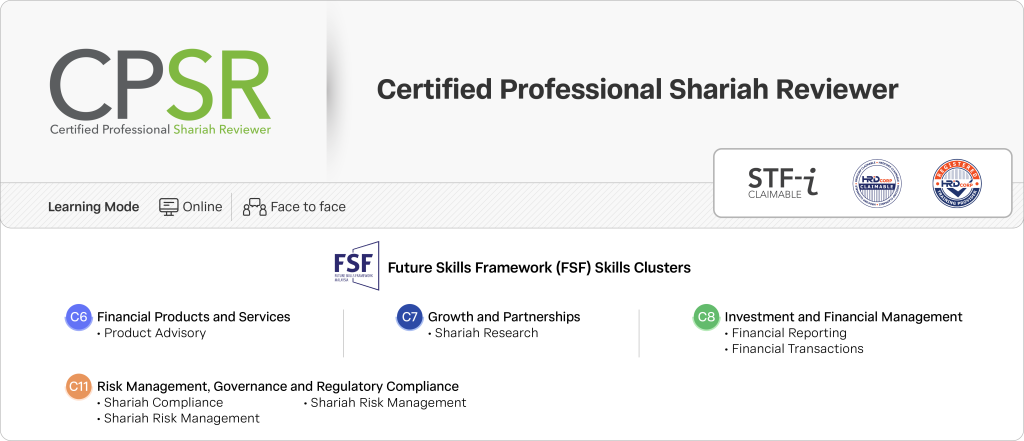Click Certified Professional Shariah Reviewer heading

(x=637, y=89)
